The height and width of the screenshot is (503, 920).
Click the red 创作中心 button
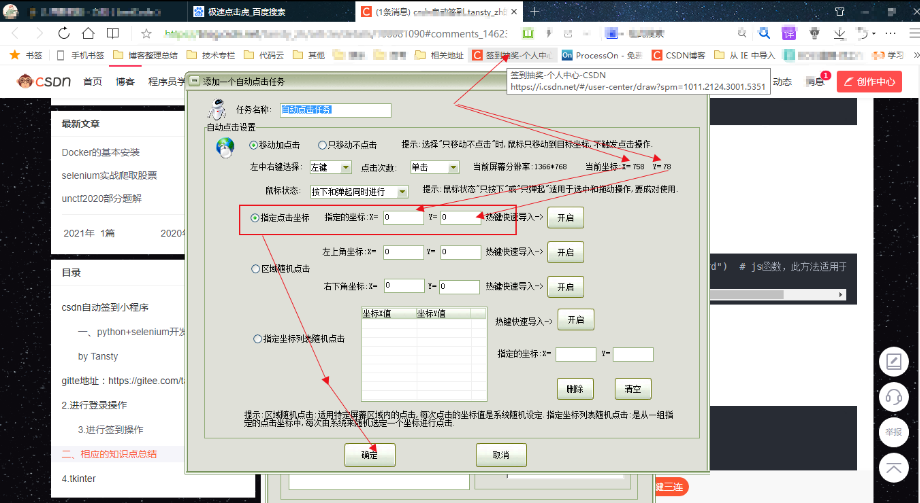pyautogui.click(x=870, y=82)
